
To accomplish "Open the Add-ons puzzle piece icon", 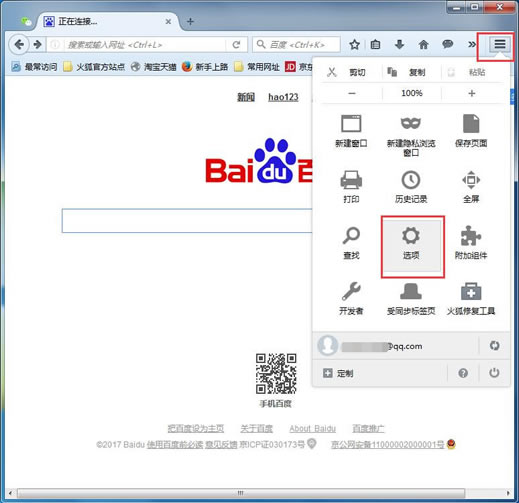I will (471, 236).
